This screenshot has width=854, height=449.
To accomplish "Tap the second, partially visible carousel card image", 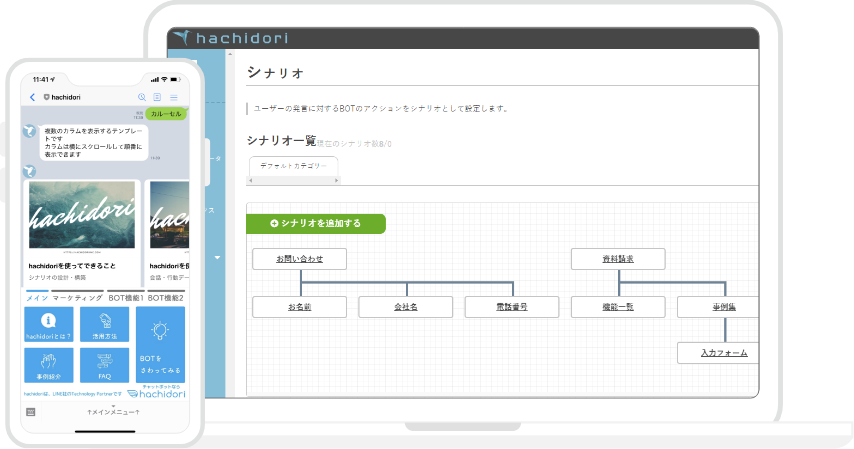I will coord(169,215).
